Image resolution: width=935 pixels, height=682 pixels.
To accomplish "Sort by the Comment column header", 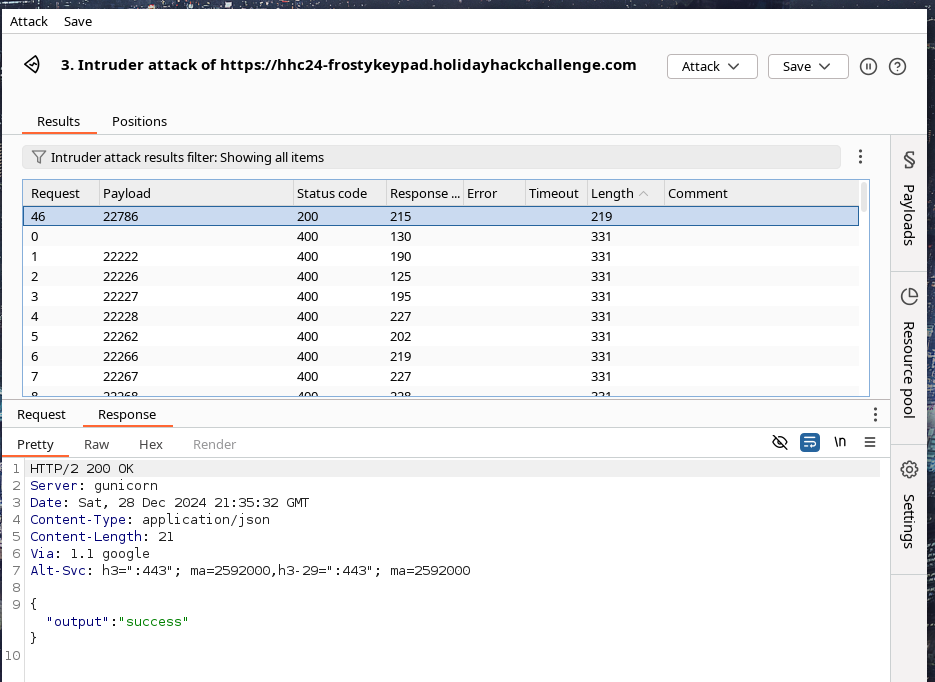I will 761,193.
